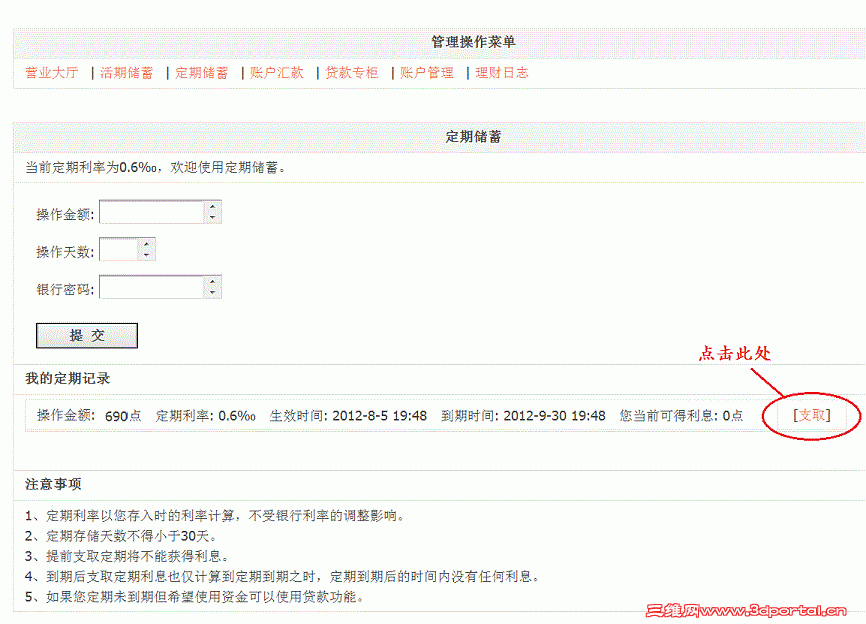Viewport: 866px width, 624px height.
Task: Click the 银行密码 up spinner arrow
Action: point(214,281)
